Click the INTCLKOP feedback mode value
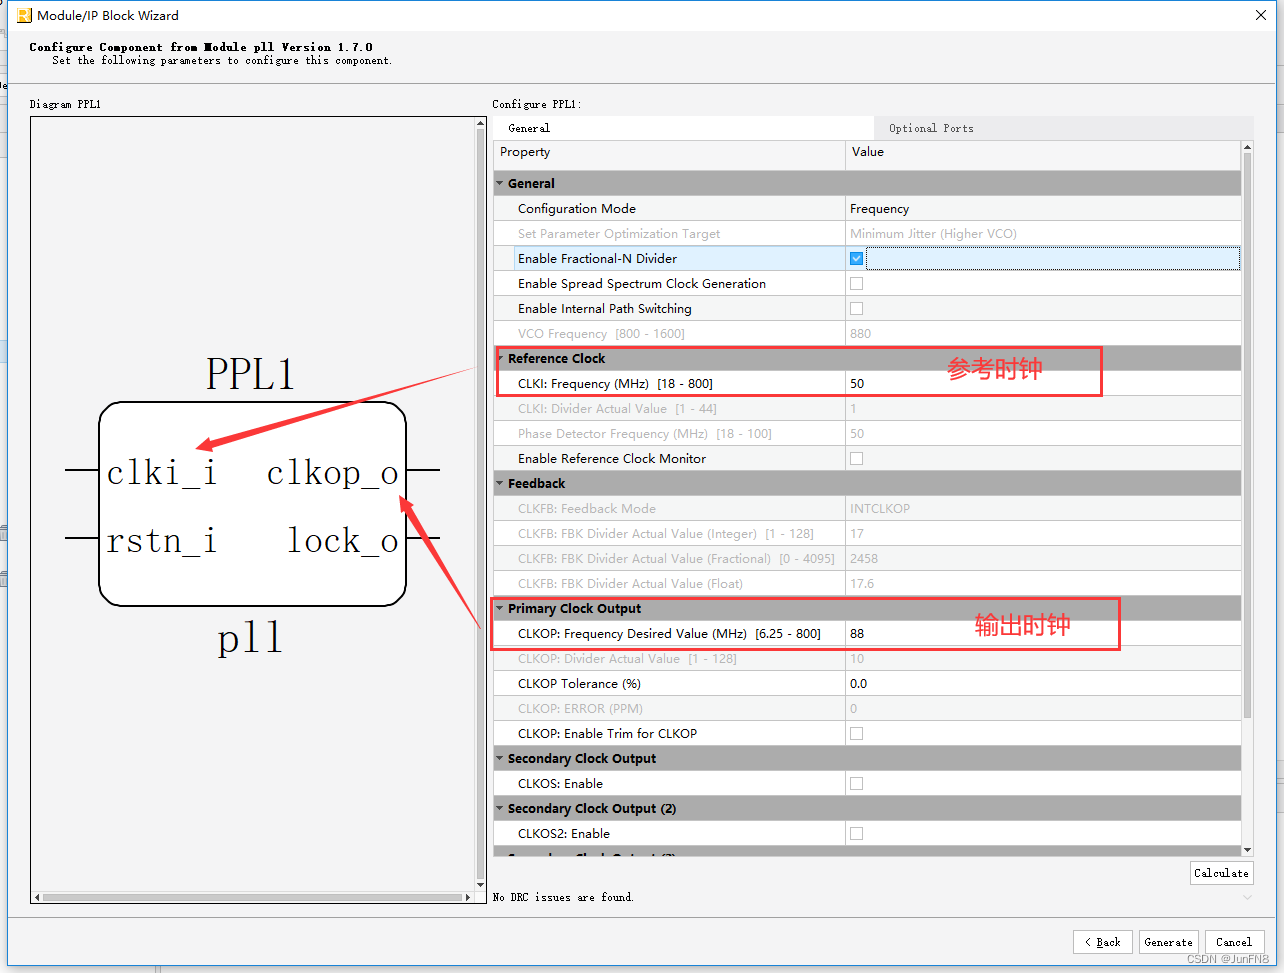 point(880,508)
